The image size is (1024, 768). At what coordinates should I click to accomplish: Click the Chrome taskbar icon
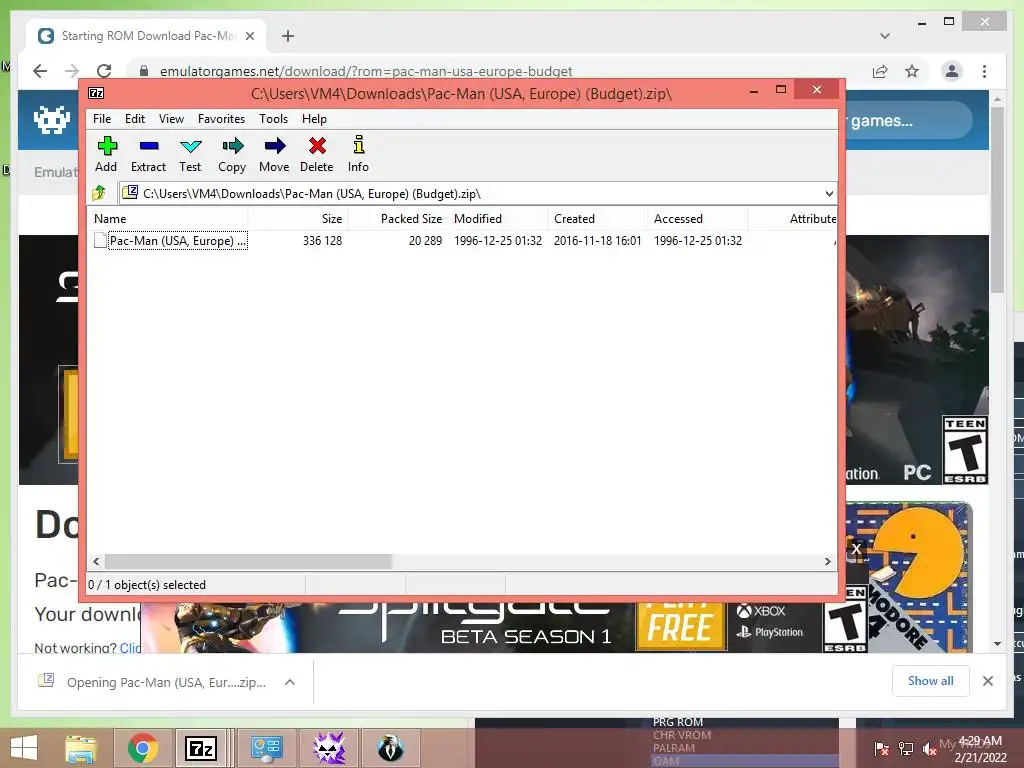point(142,748)
